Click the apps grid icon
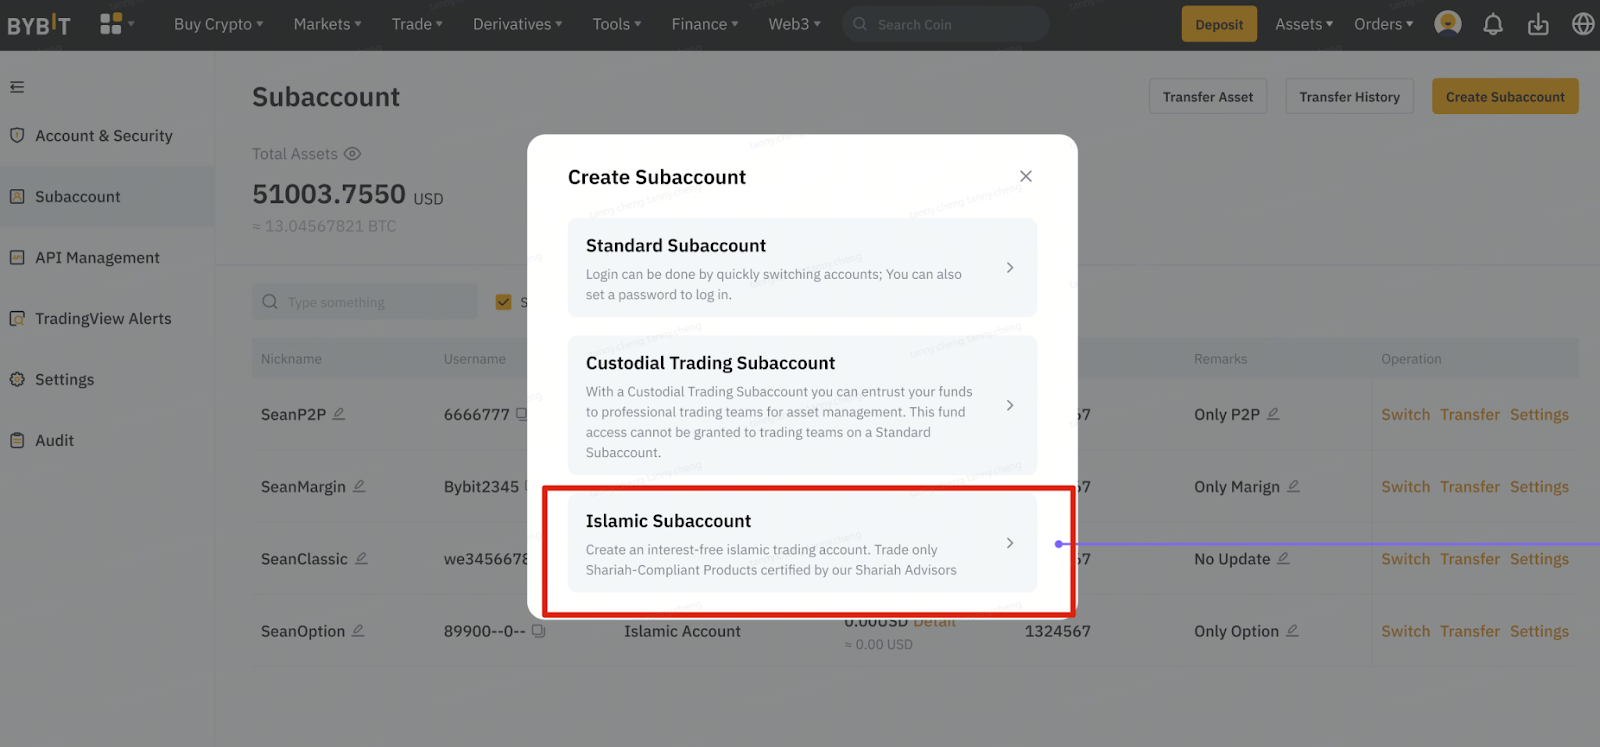Image resolution: width=1600 pixels, height=747 pixels. point(111,24)
